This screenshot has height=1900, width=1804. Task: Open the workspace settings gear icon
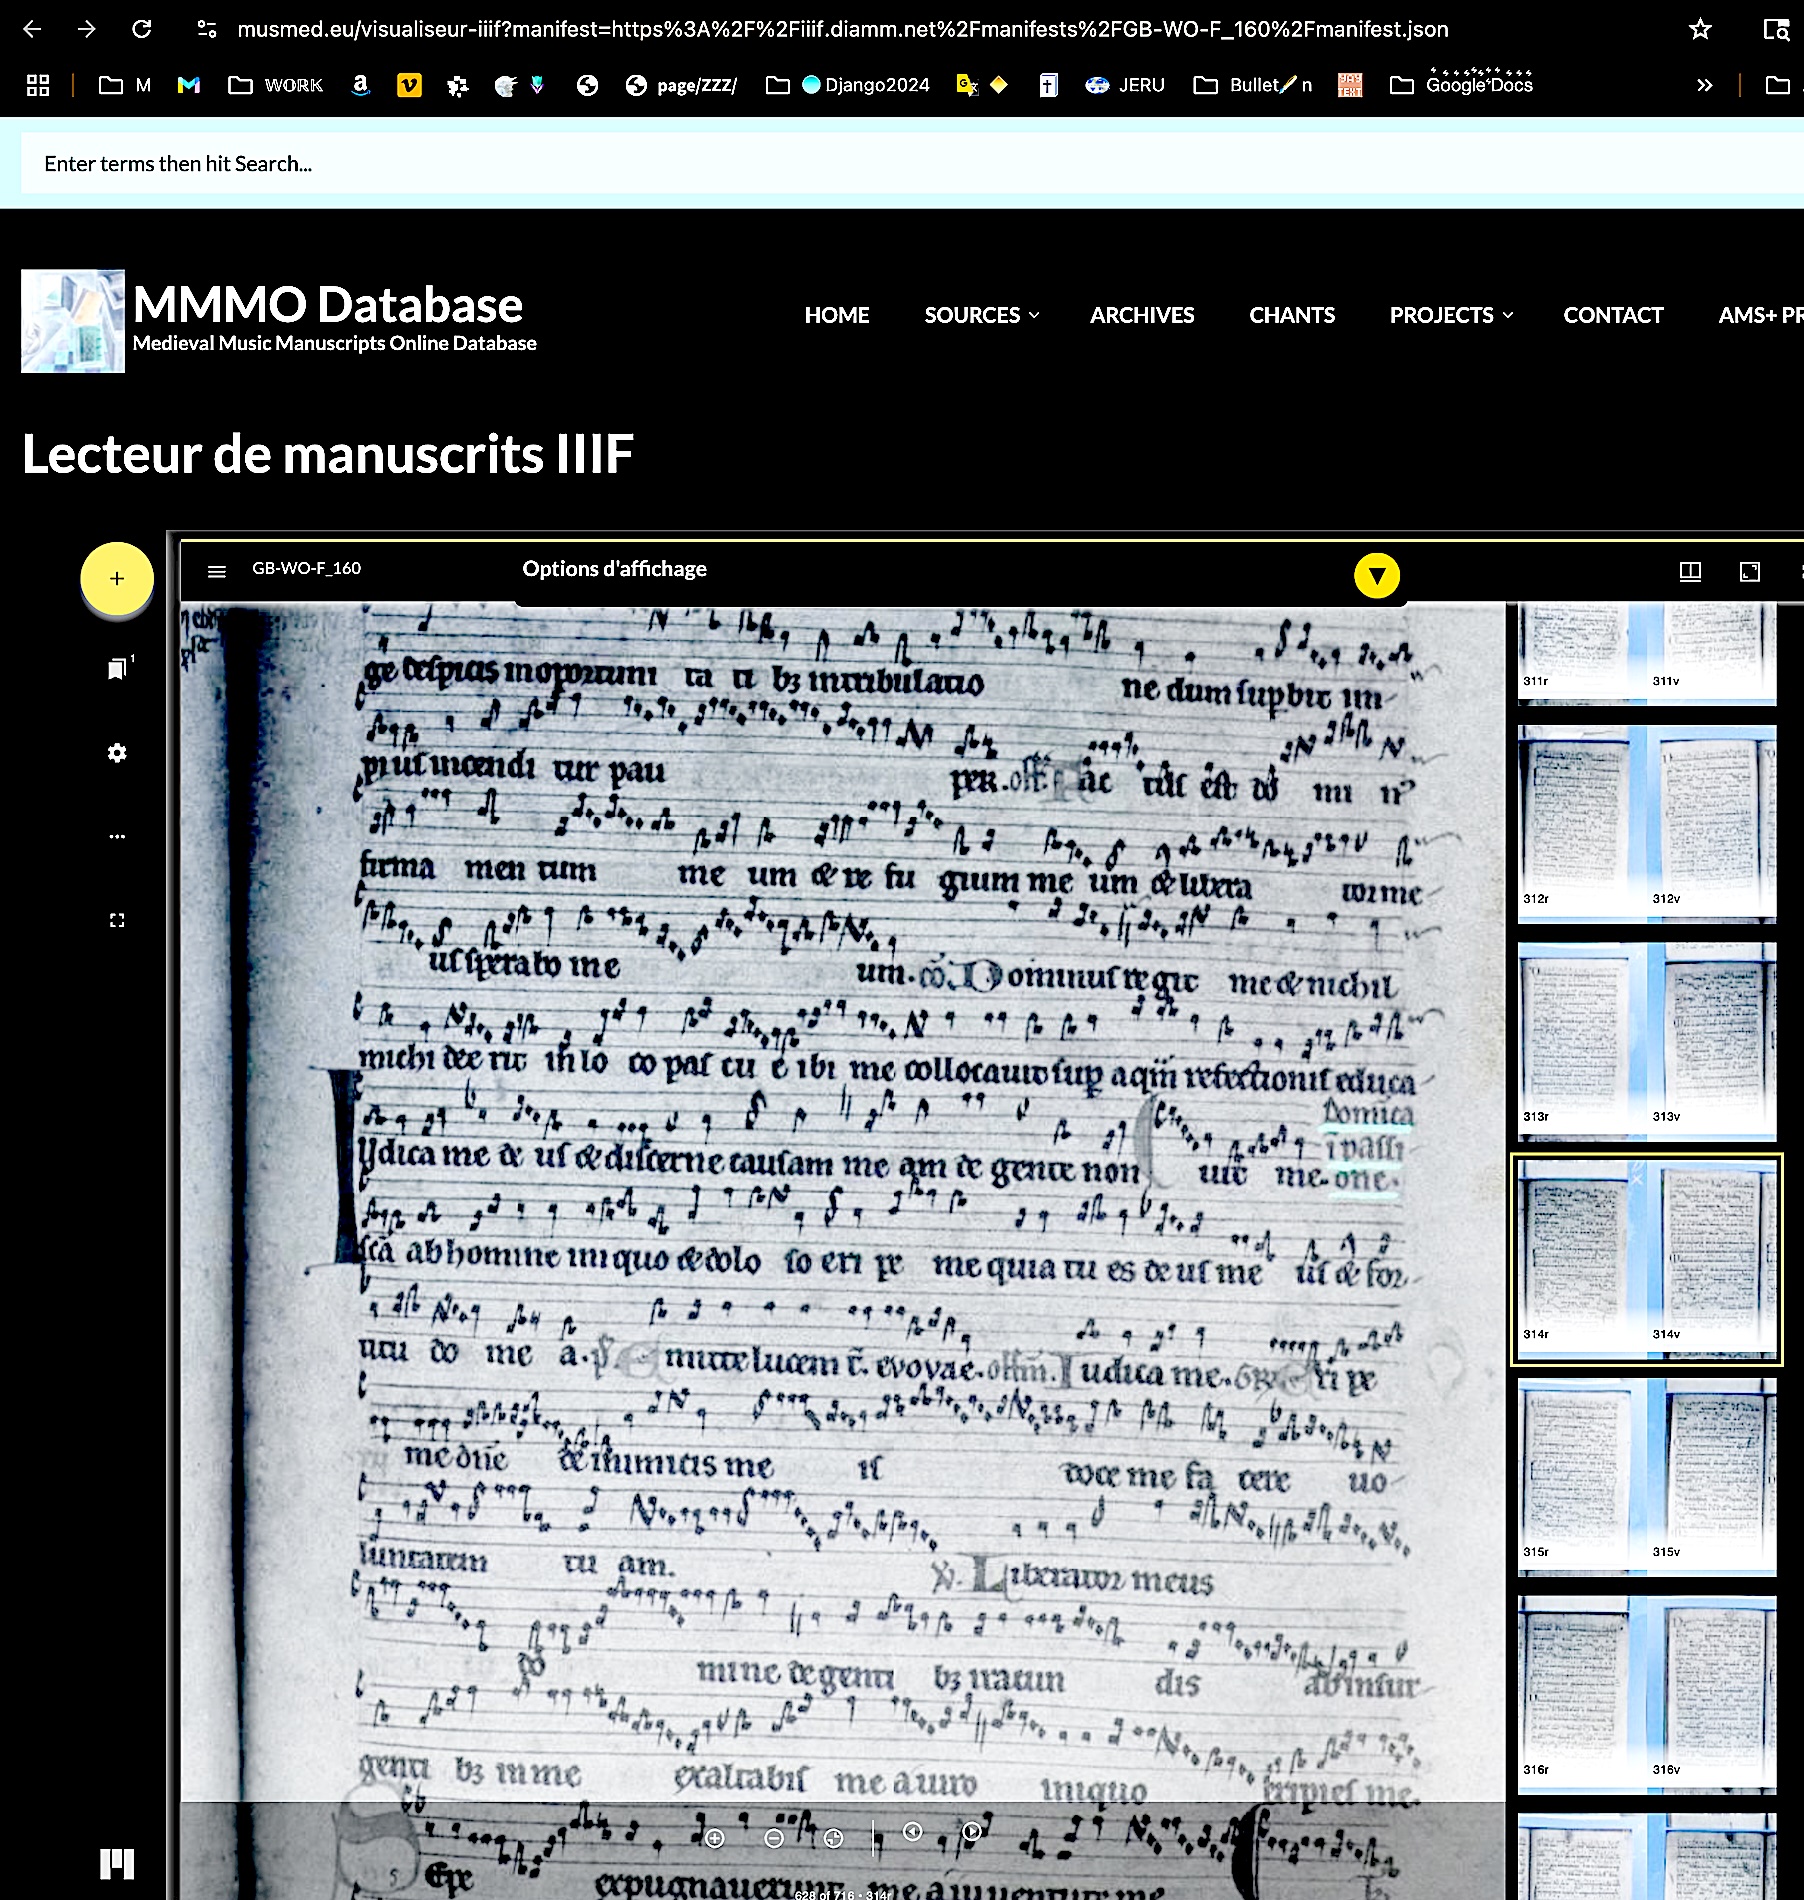click(117, 753)
